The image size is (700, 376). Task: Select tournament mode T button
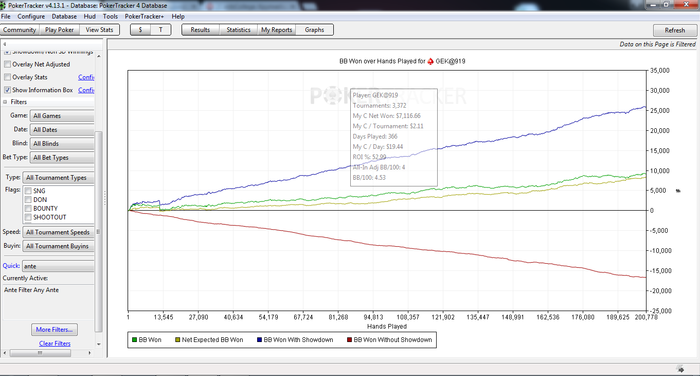pos(161,30)
